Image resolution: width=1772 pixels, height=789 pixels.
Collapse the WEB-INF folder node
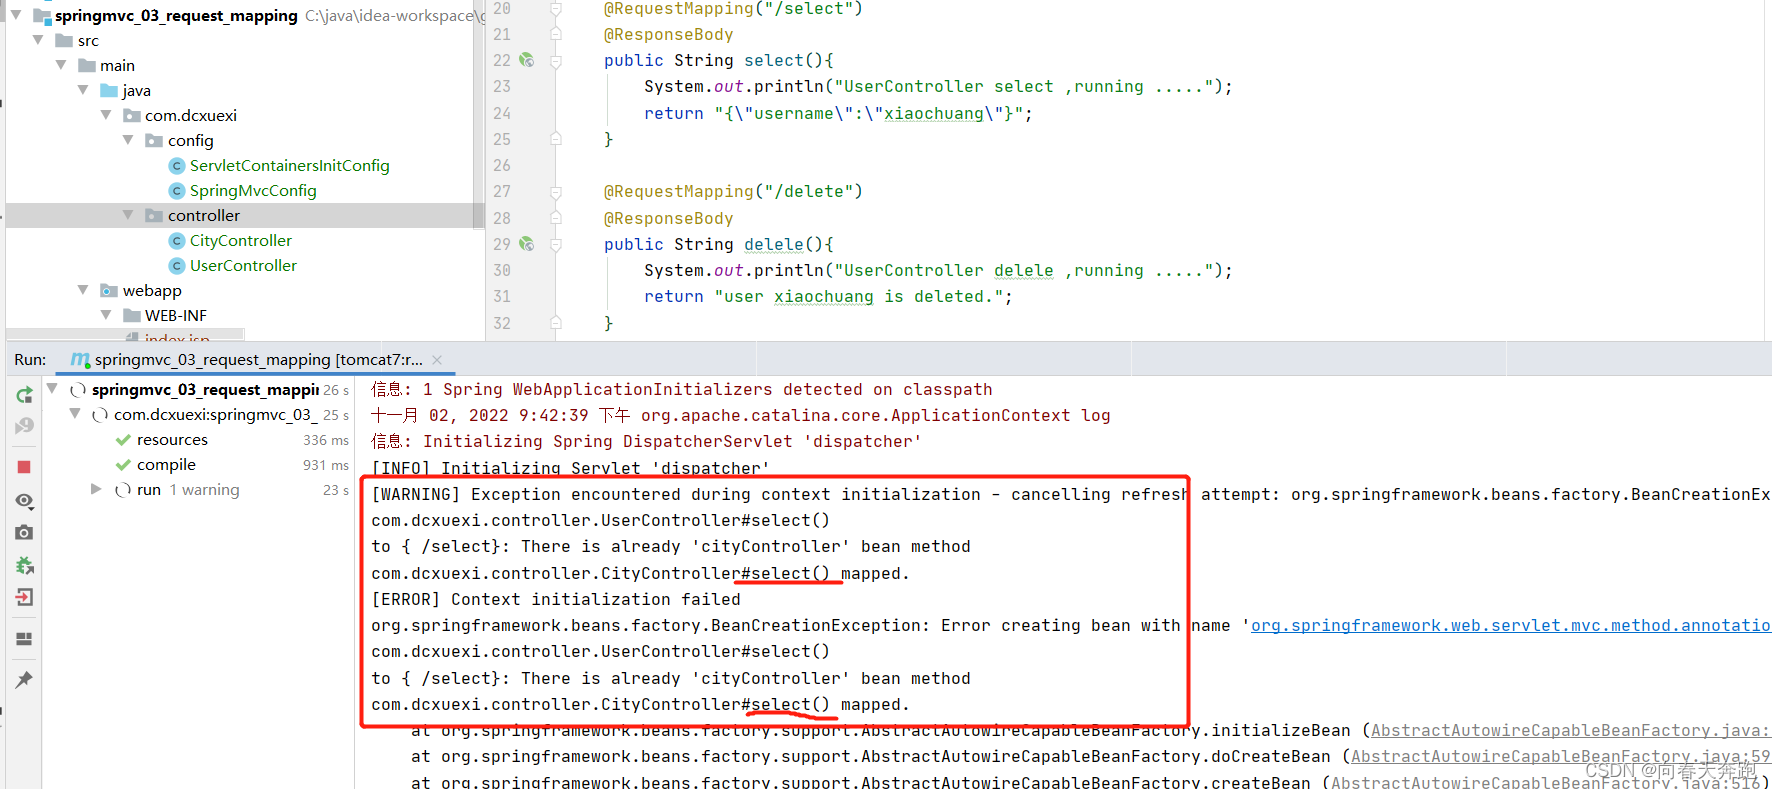coord(106,315)
